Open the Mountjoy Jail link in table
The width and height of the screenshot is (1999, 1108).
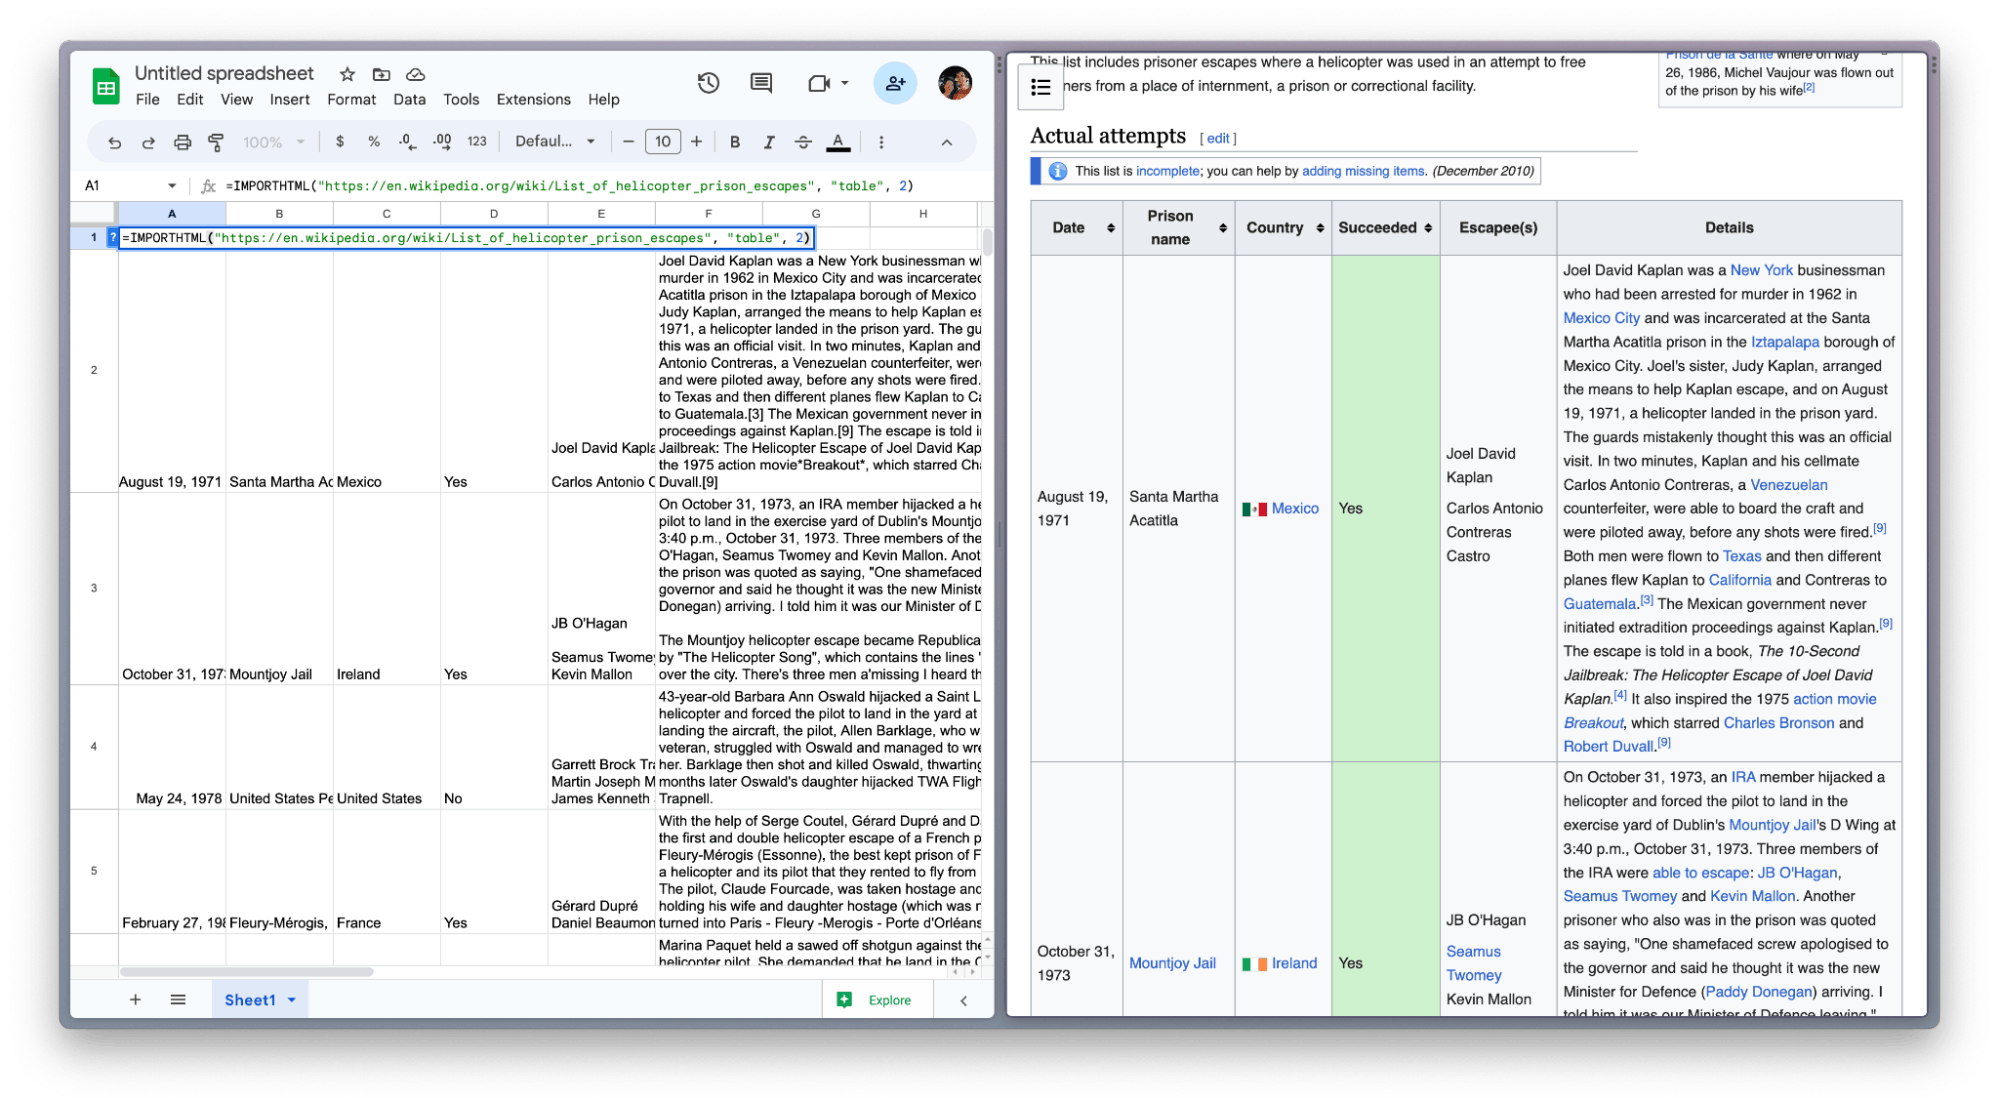[x=1172, y=963]
